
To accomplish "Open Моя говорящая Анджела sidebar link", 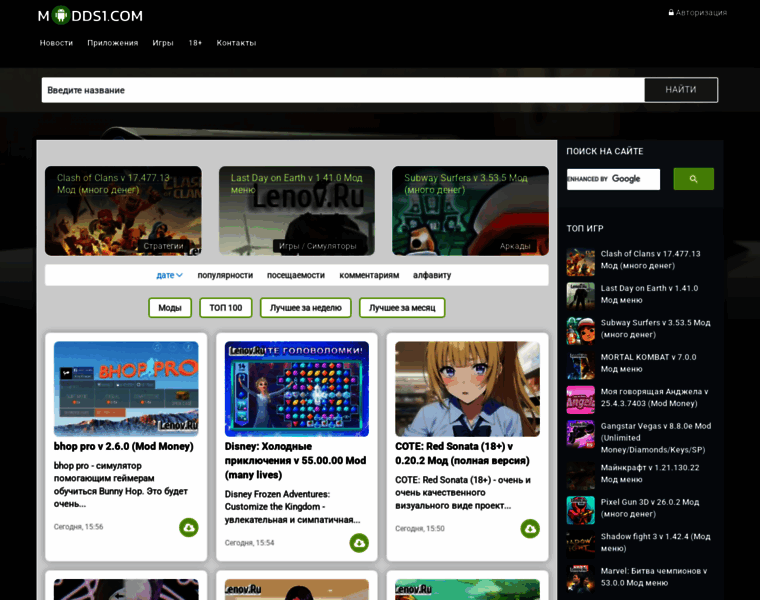I will point(654,397).
